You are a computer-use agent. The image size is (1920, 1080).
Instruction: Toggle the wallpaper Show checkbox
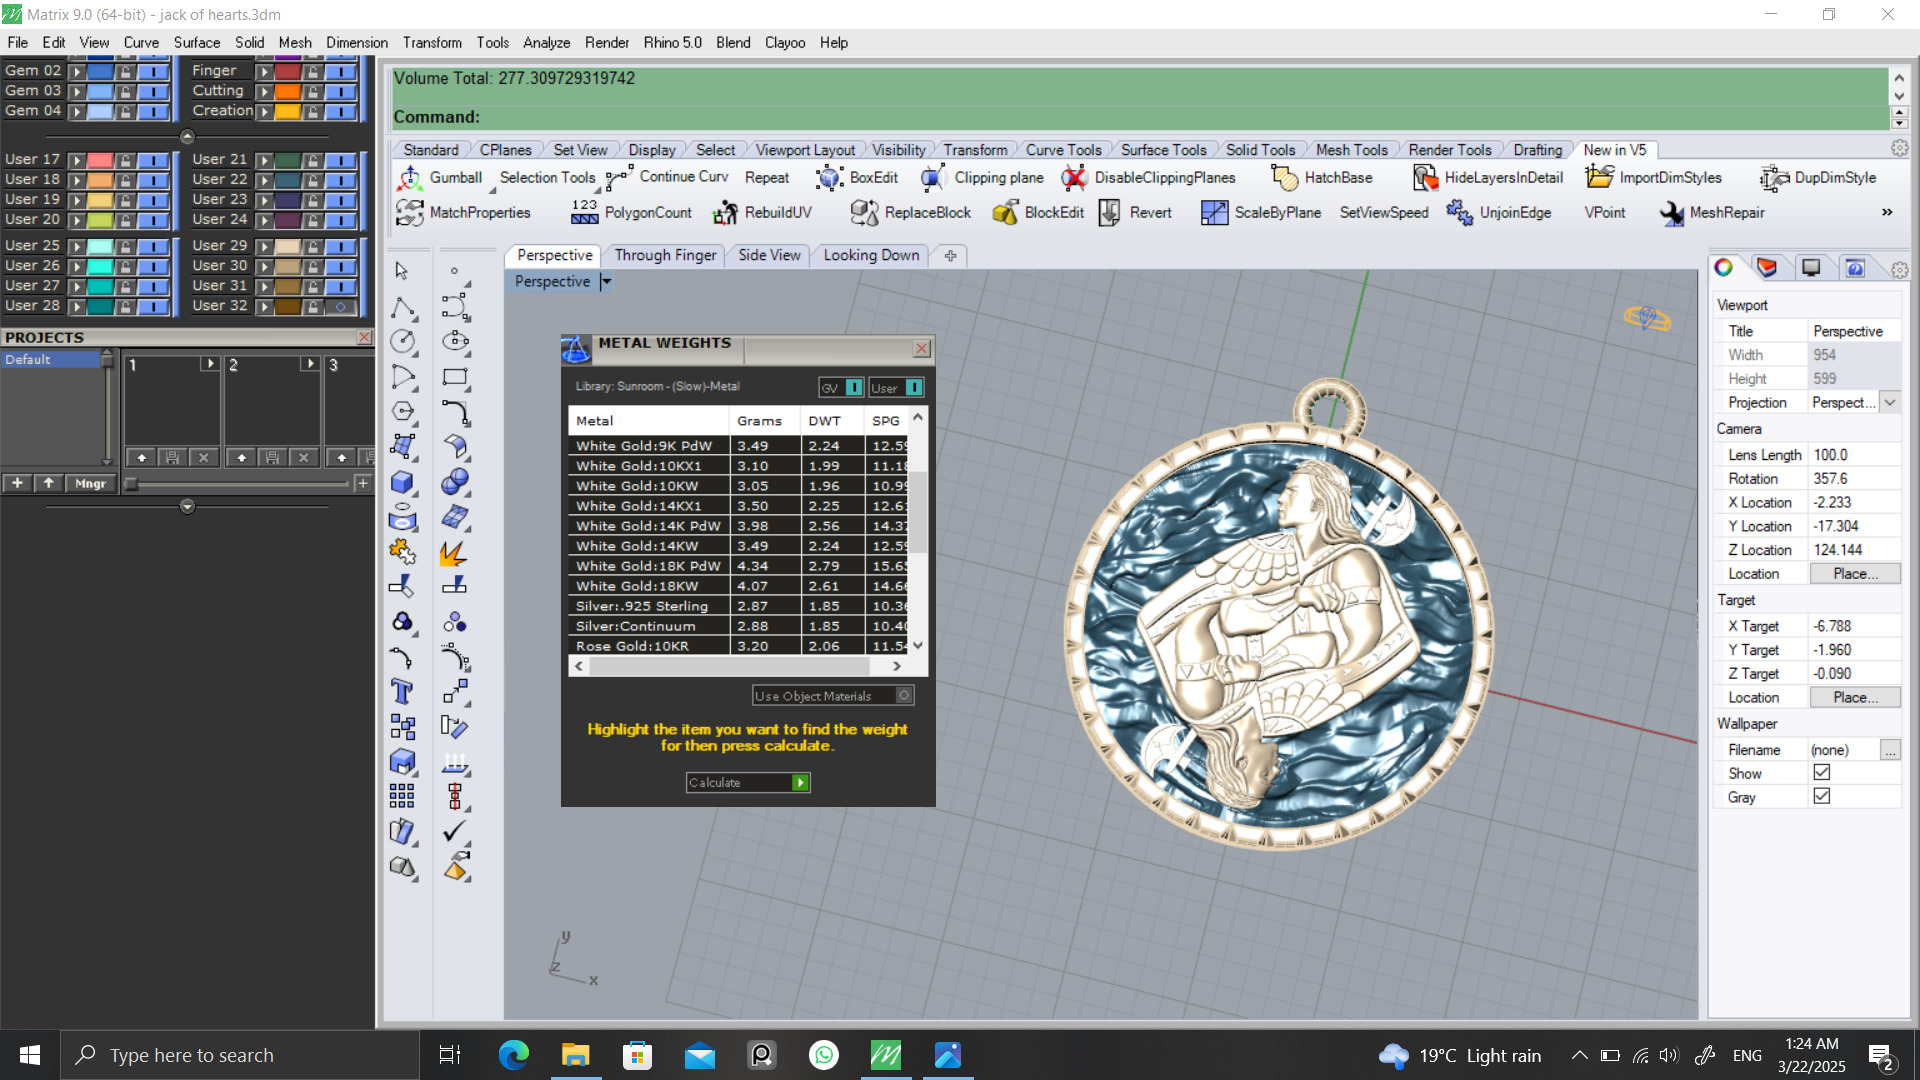[1821, 773]
